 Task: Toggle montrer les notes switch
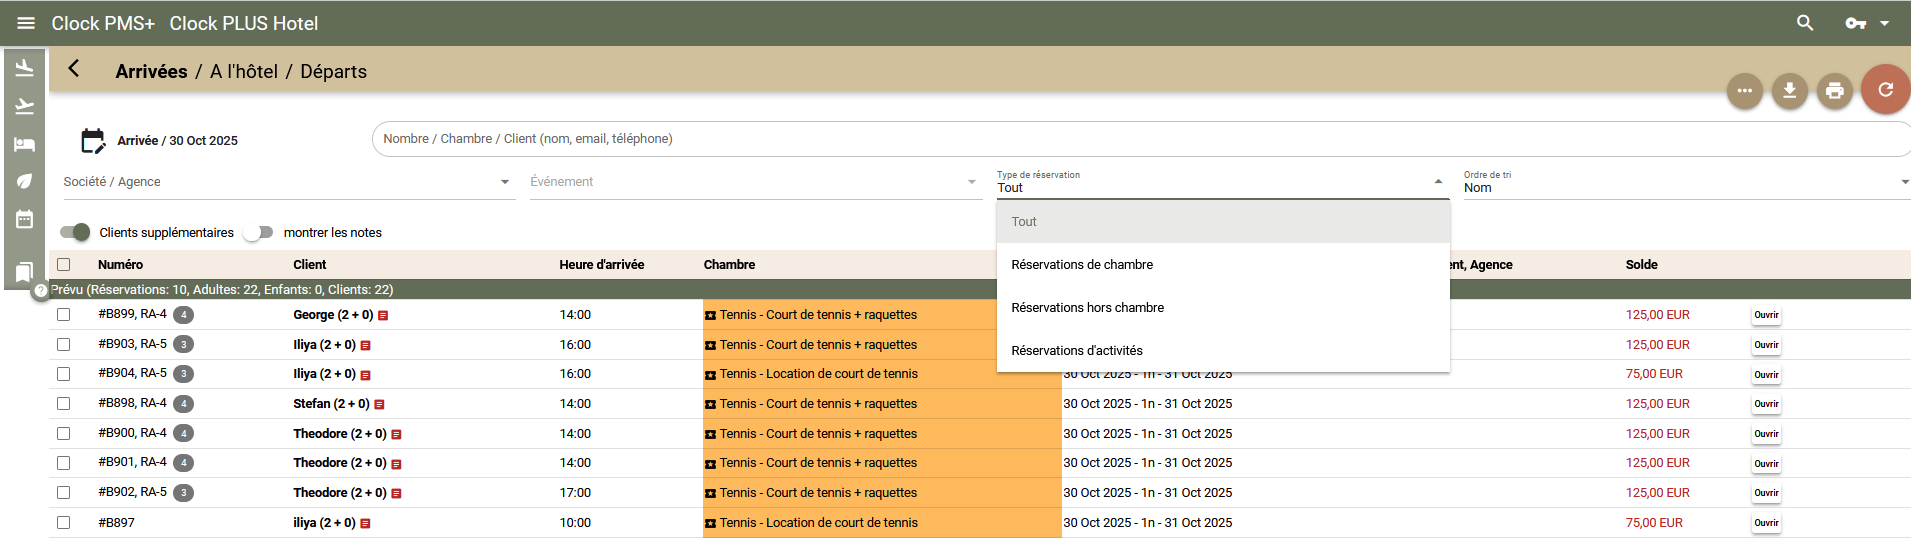258,232
